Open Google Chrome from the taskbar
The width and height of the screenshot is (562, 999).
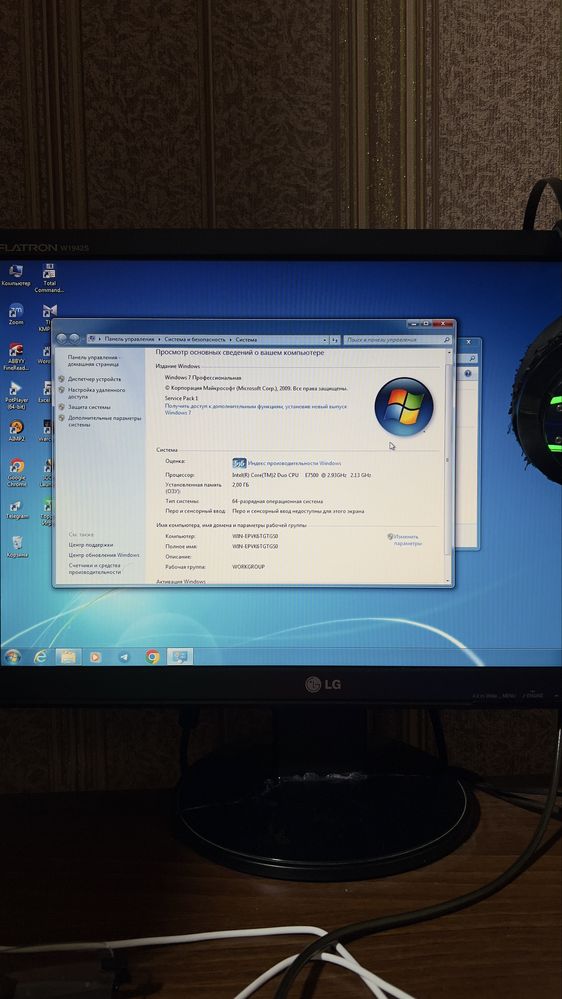point(152,657)
